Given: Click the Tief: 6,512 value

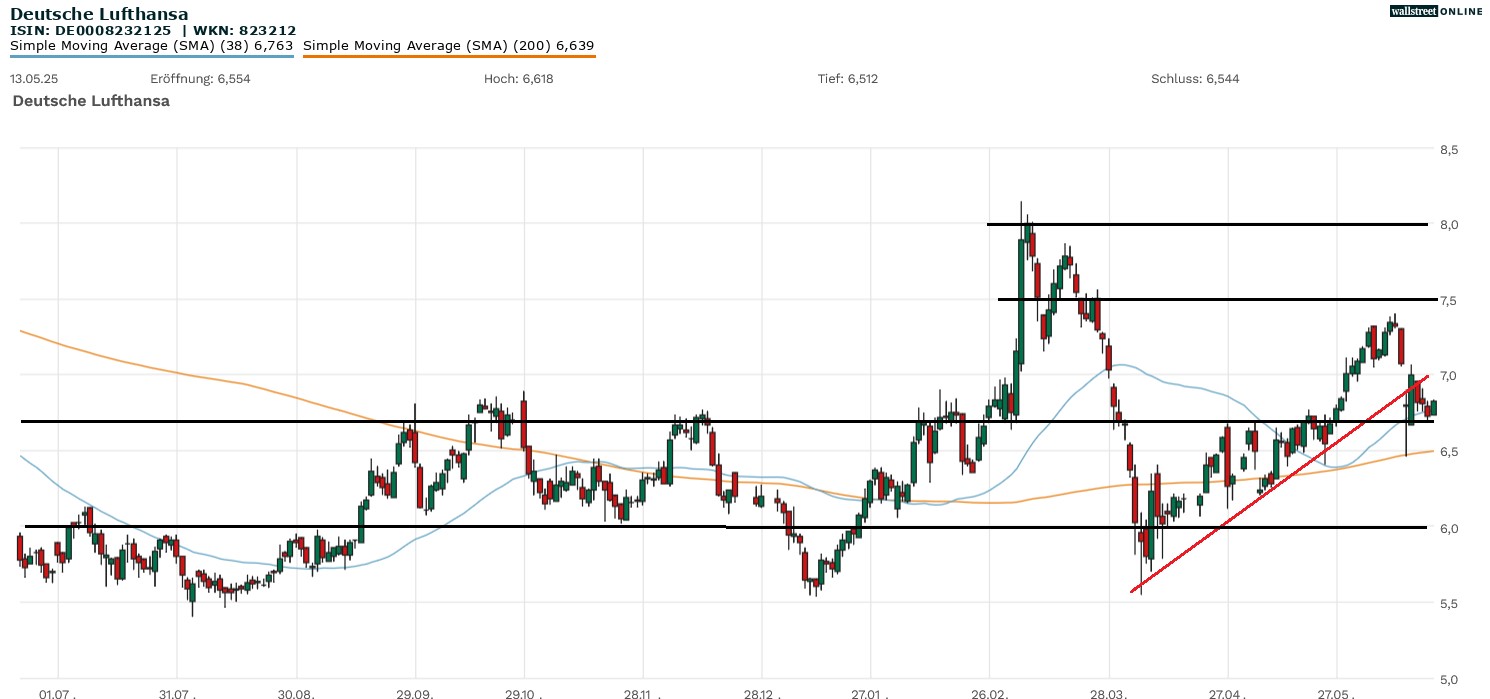Looking at the screenshot, I should [x=848, y=78].
